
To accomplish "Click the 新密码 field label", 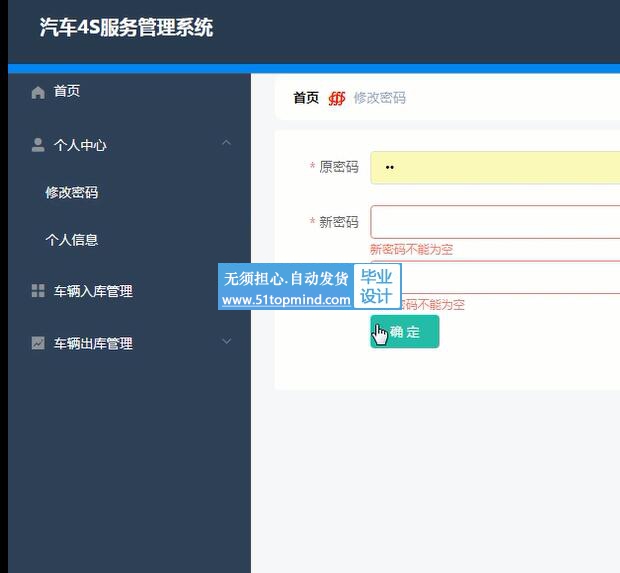I will pyautogui.click(x=338, y=222).
